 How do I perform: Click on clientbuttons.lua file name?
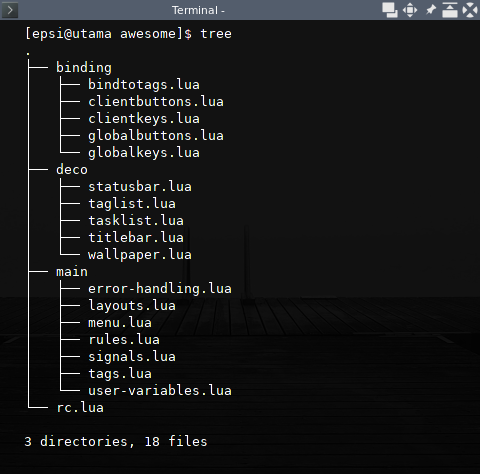click(x=156, y=102)
